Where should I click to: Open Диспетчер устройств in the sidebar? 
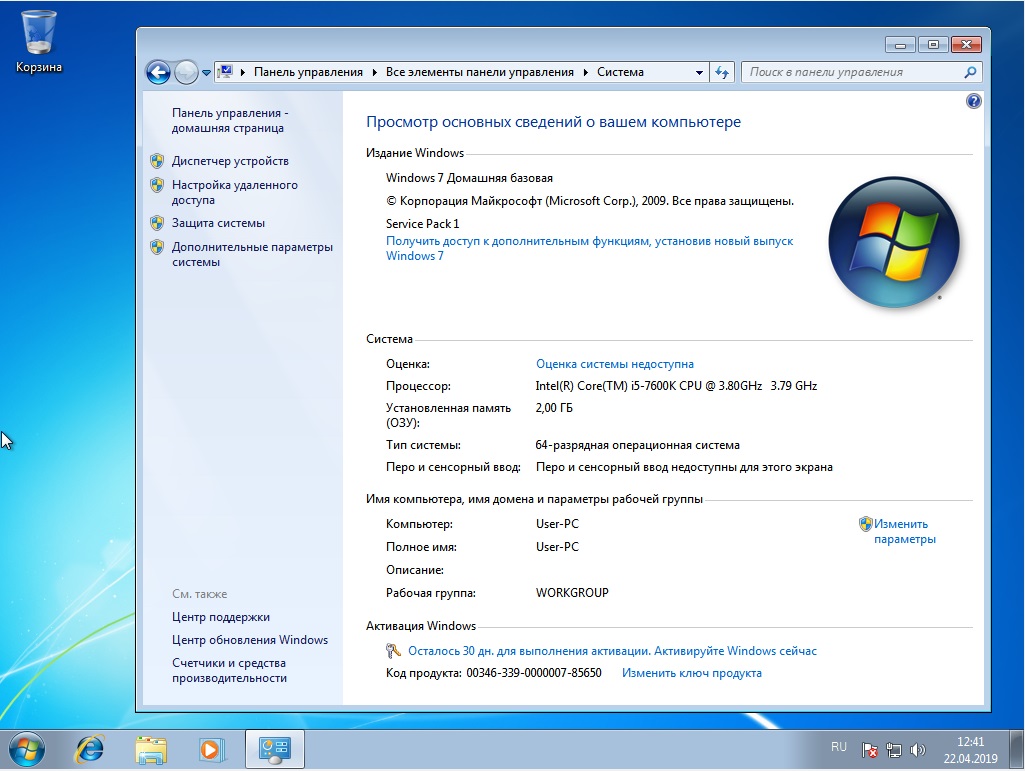230,161
